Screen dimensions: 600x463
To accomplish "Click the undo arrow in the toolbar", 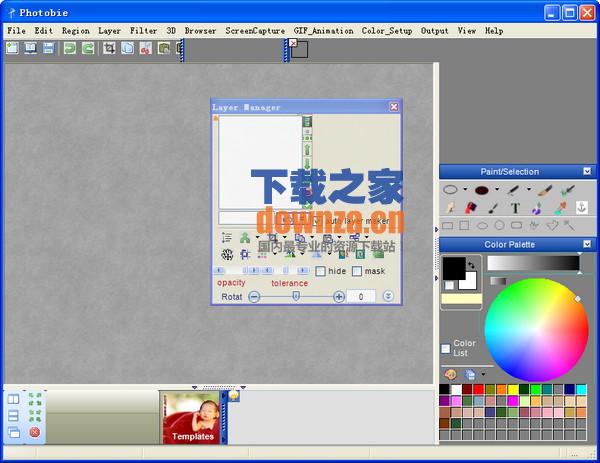I will tap(70, 48).
